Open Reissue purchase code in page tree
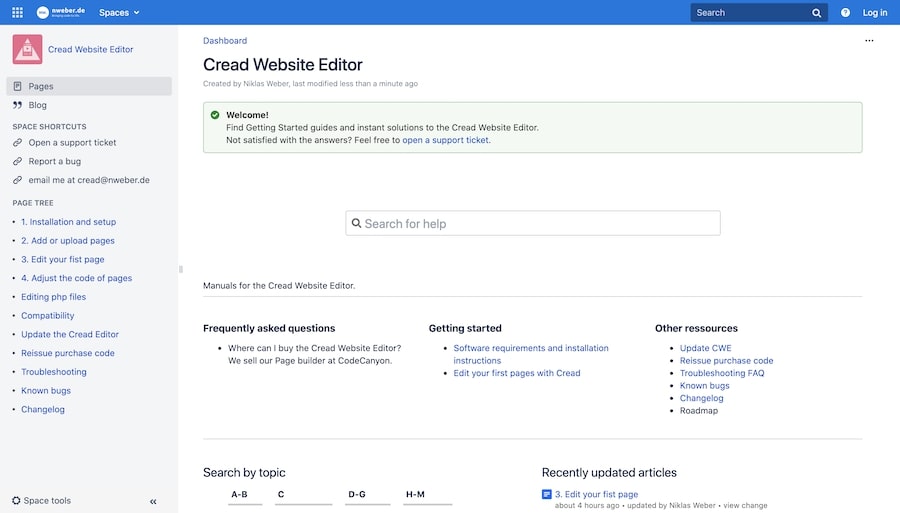The image size is (900, 513). (68, 353)
